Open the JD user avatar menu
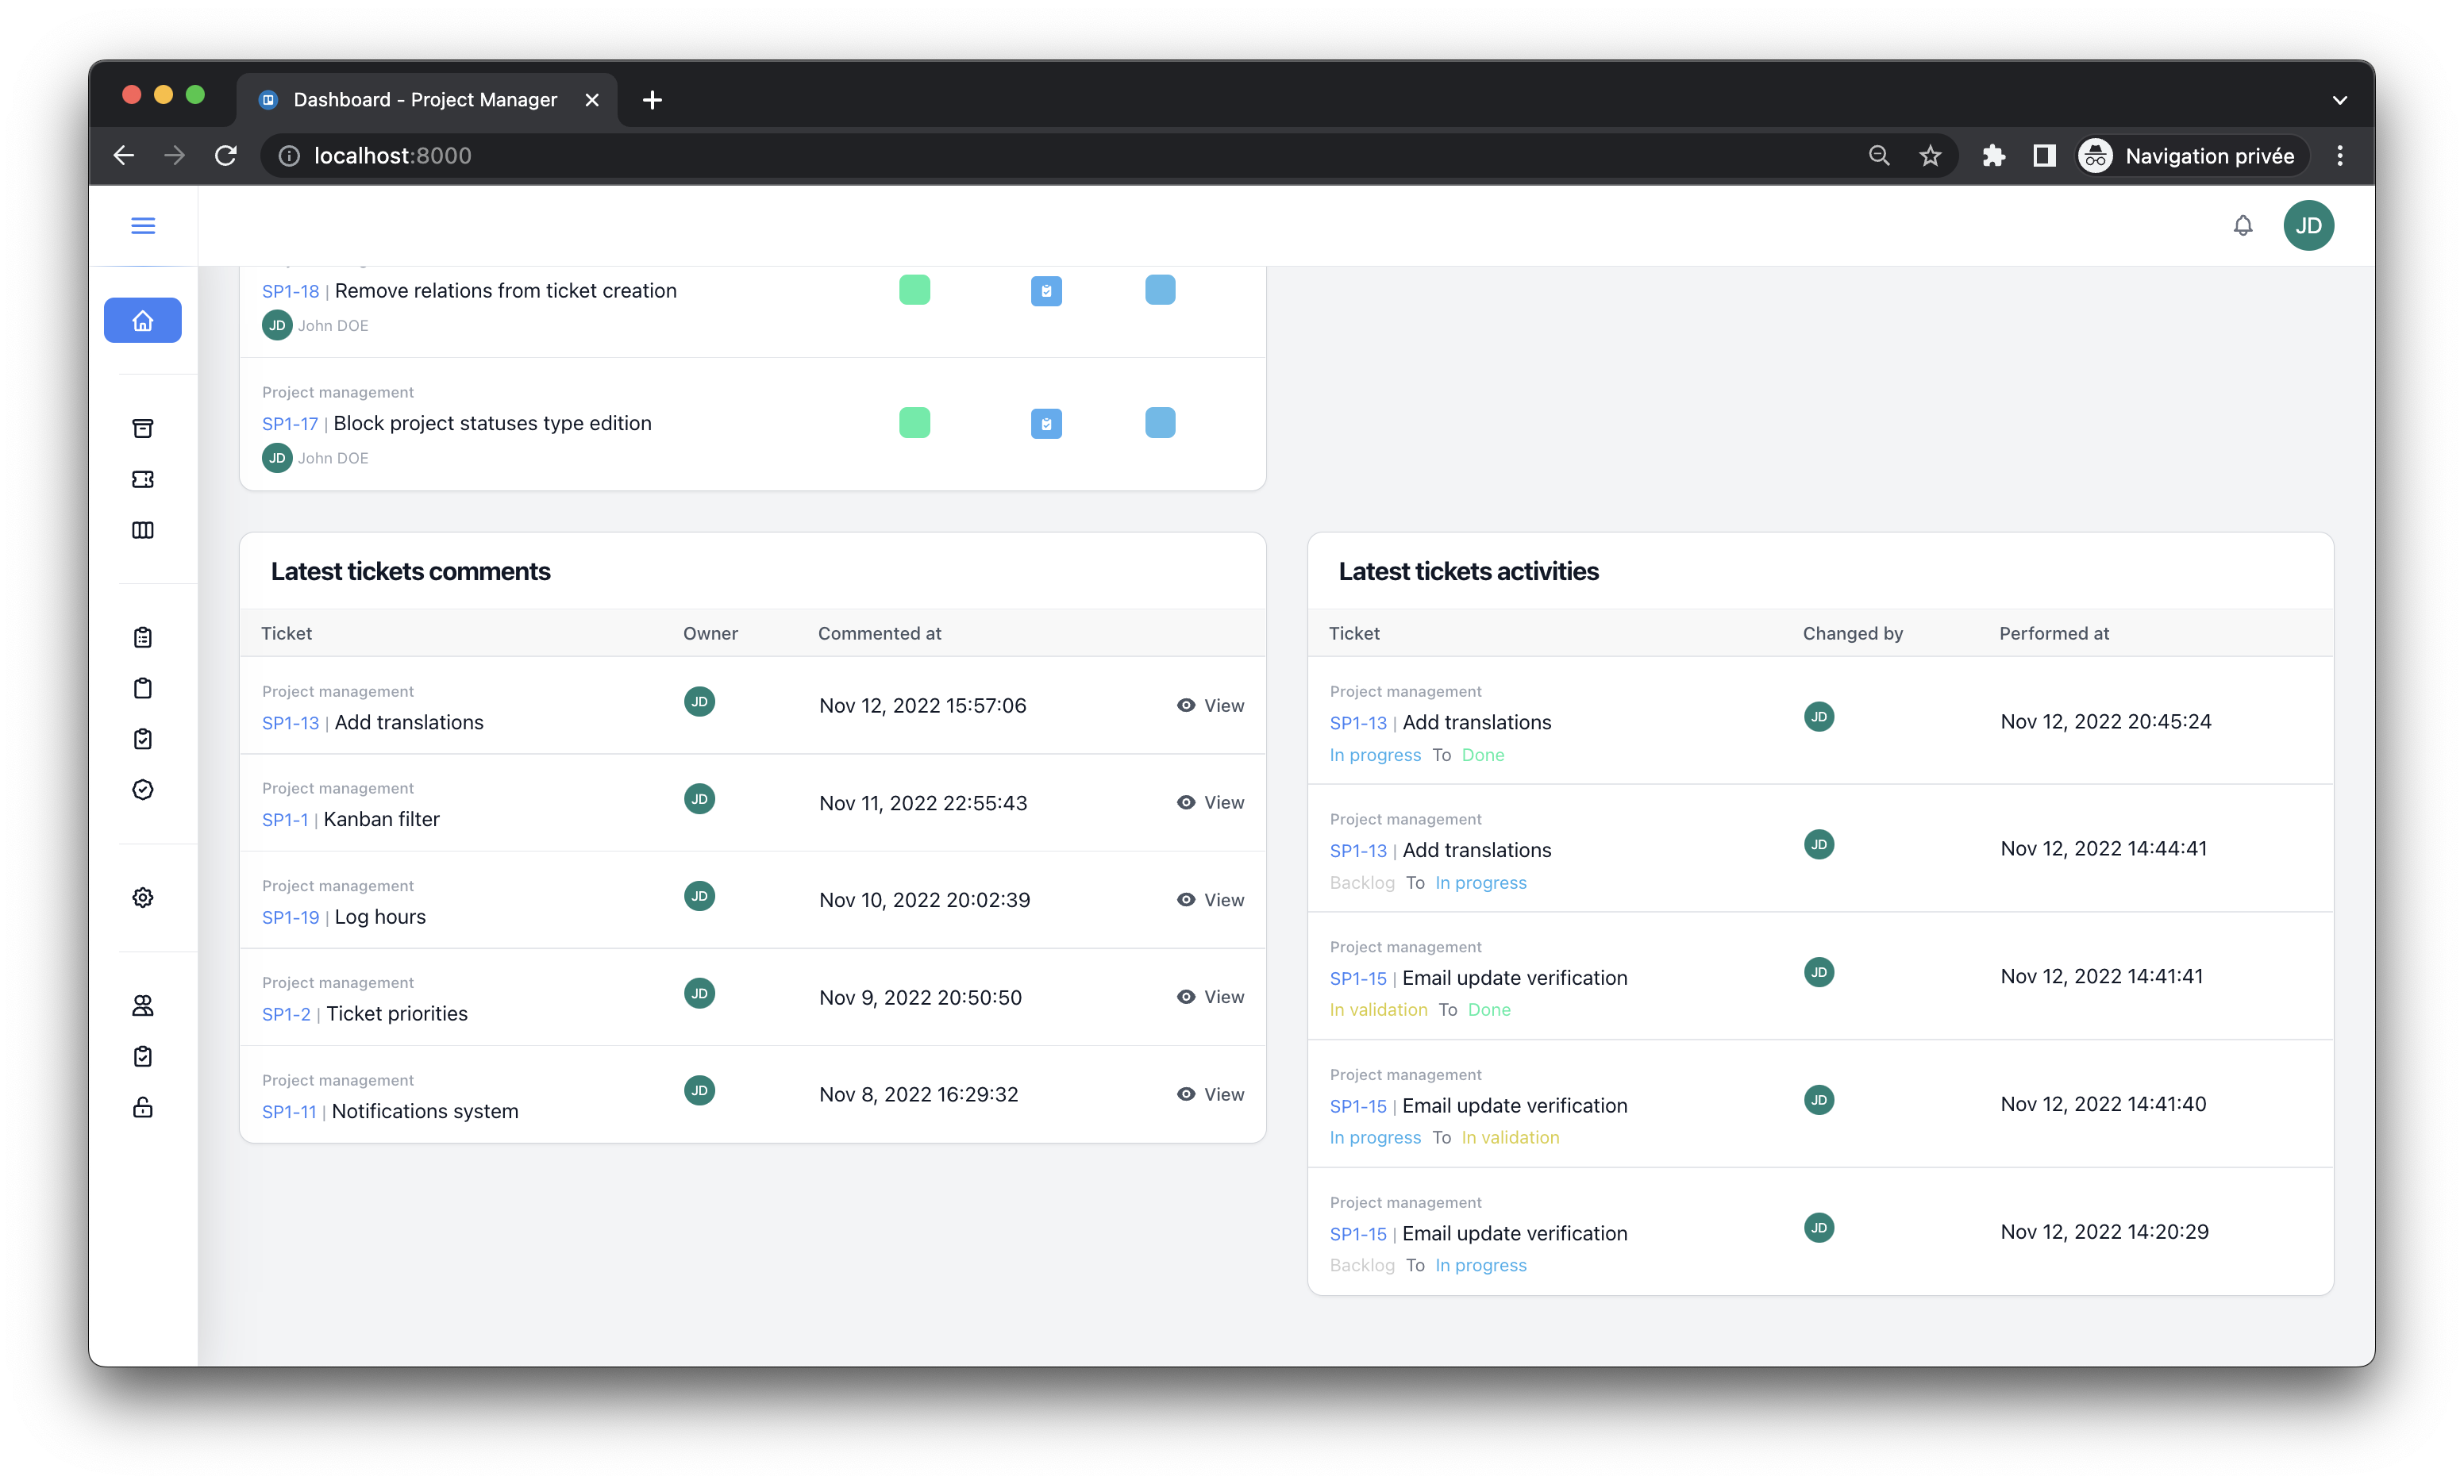The image size is (2464, 1484). click(x=2308, y=226)
